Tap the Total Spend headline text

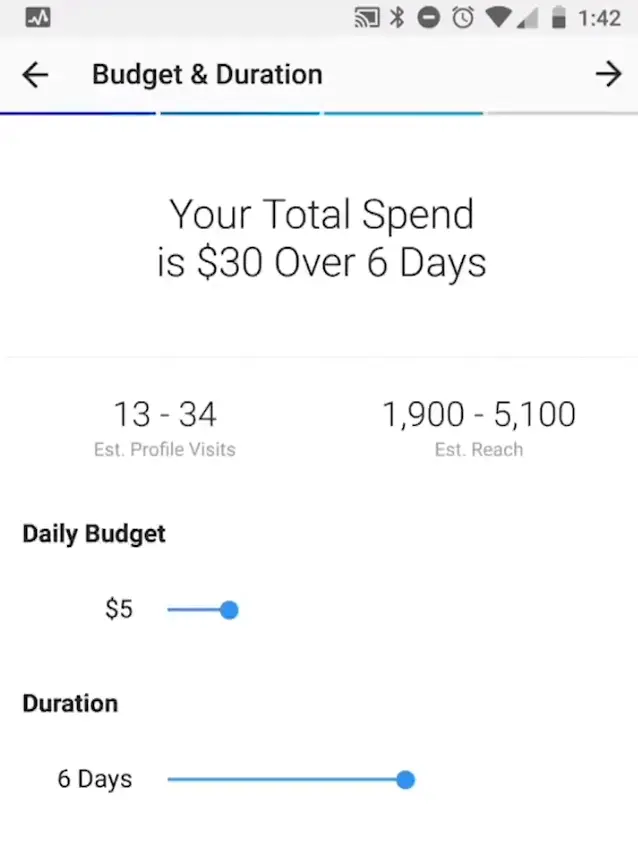coord(321,238)
